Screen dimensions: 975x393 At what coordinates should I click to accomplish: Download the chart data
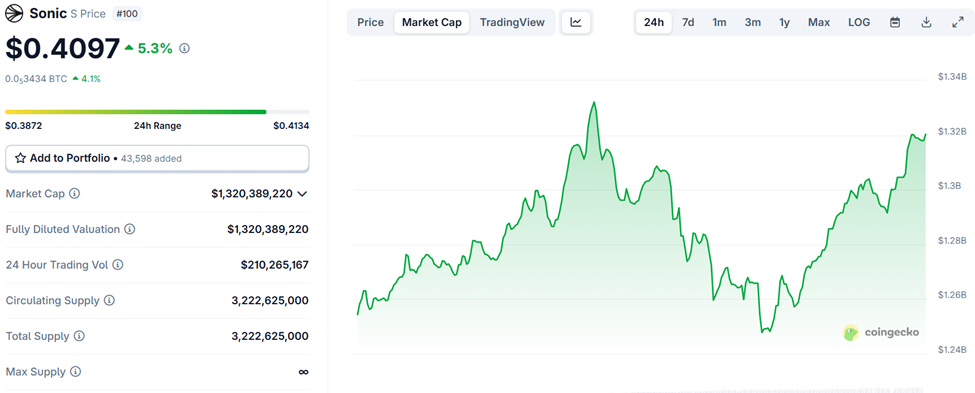click(926, 22)
